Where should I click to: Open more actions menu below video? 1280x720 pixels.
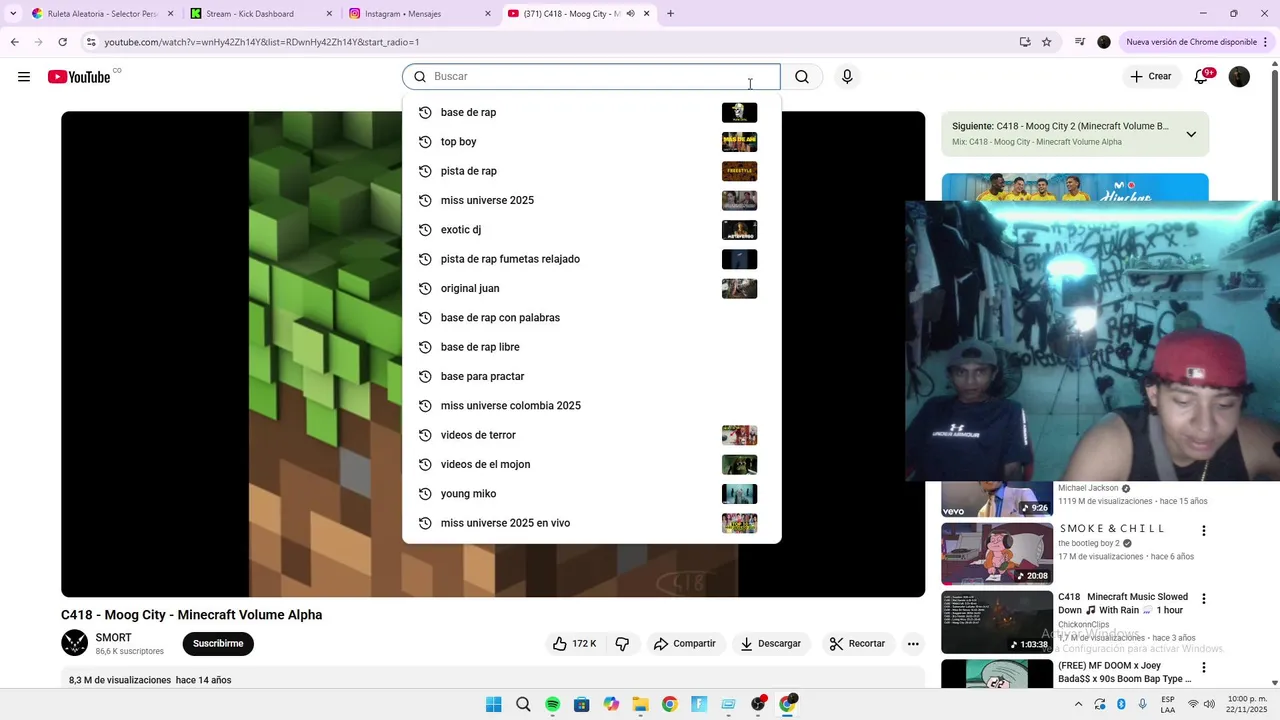pos(913,644)
